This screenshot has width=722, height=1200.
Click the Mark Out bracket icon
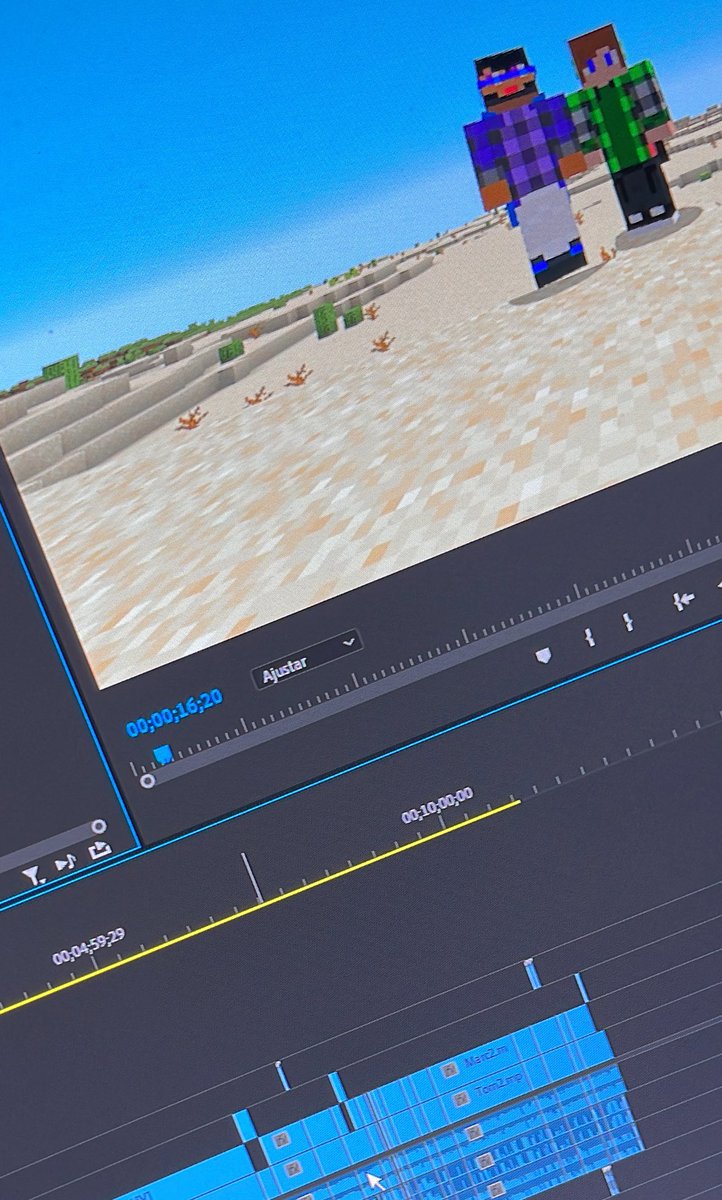click(628, 622)
